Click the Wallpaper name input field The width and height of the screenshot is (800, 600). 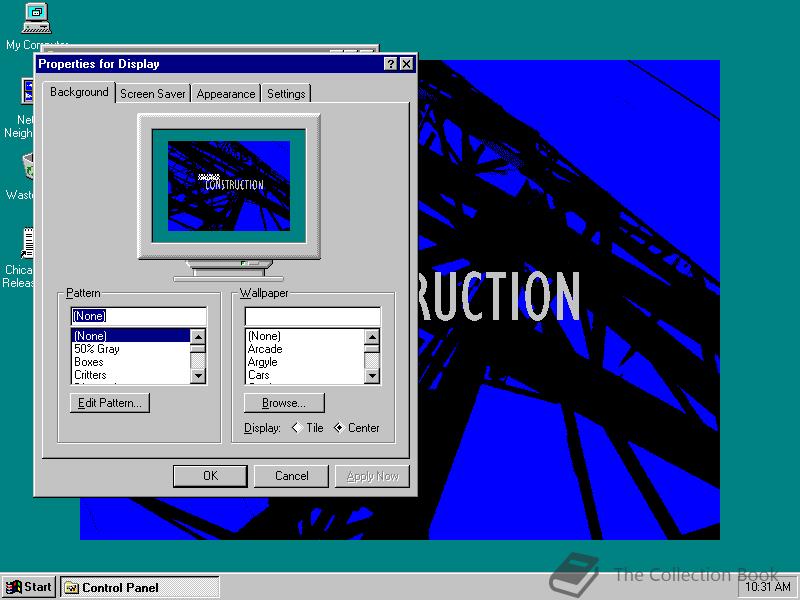point(313,316)
